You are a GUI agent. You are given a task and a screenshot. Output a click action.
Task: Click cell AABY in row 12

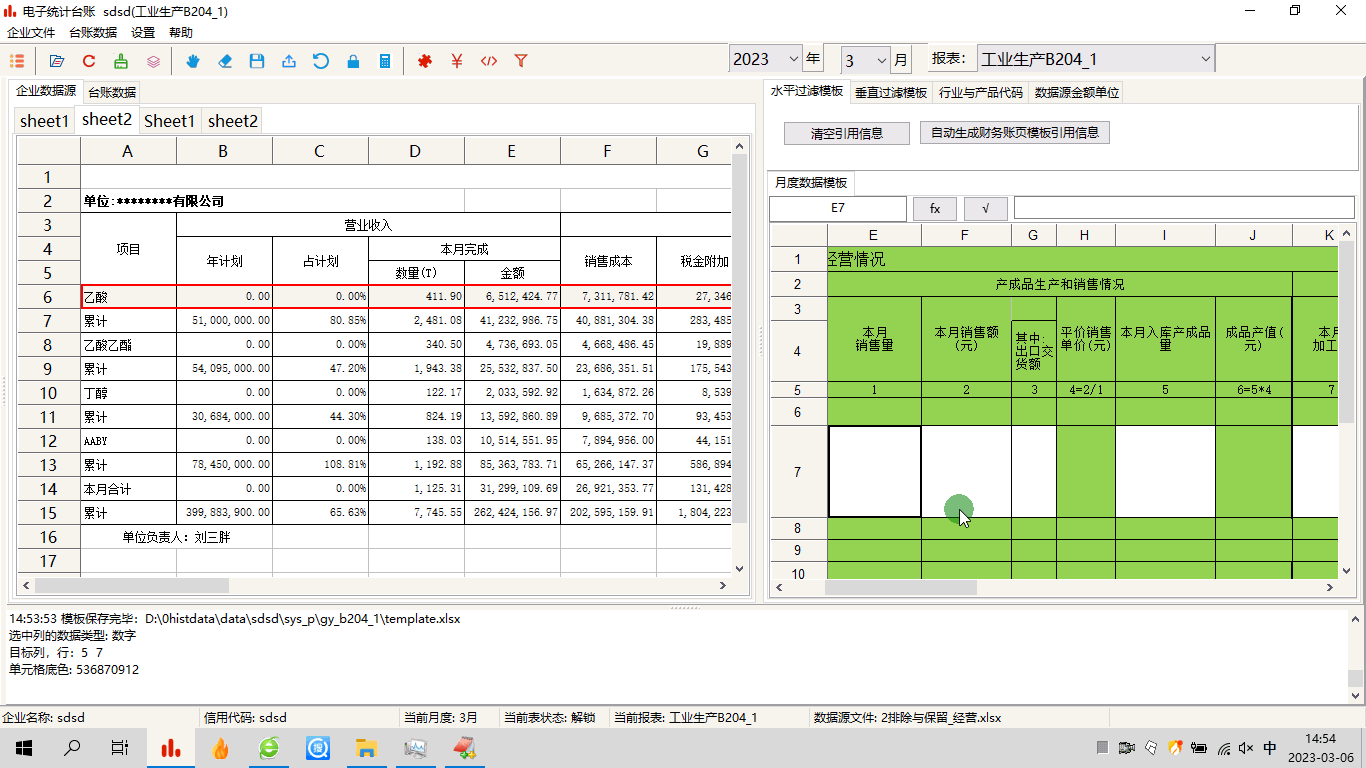coord(128,441)
